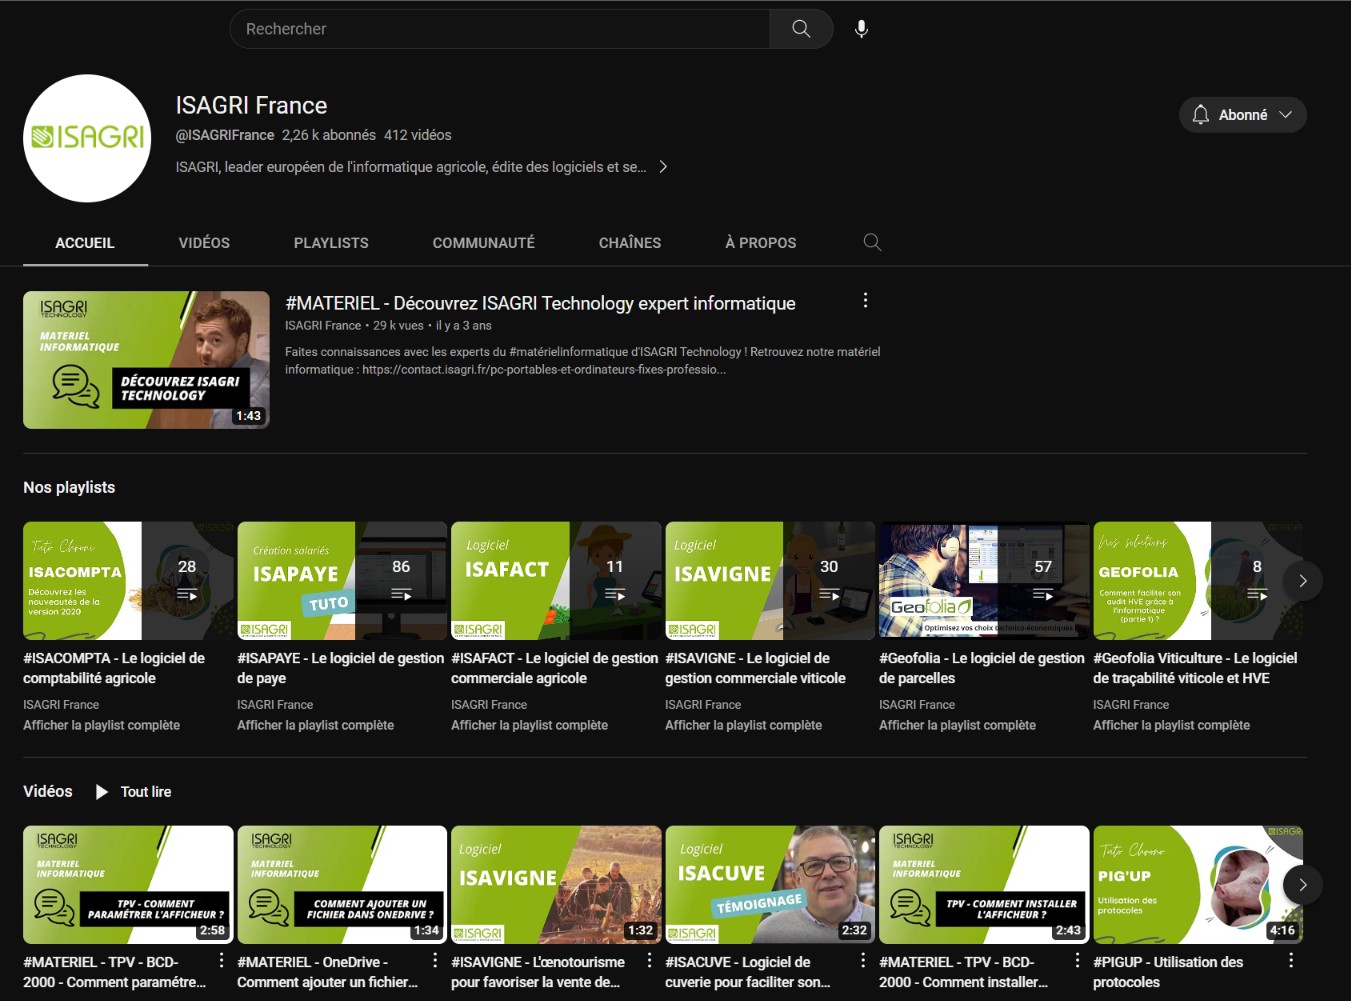Open ISAPAYE playlist title link

coord(340,668)
